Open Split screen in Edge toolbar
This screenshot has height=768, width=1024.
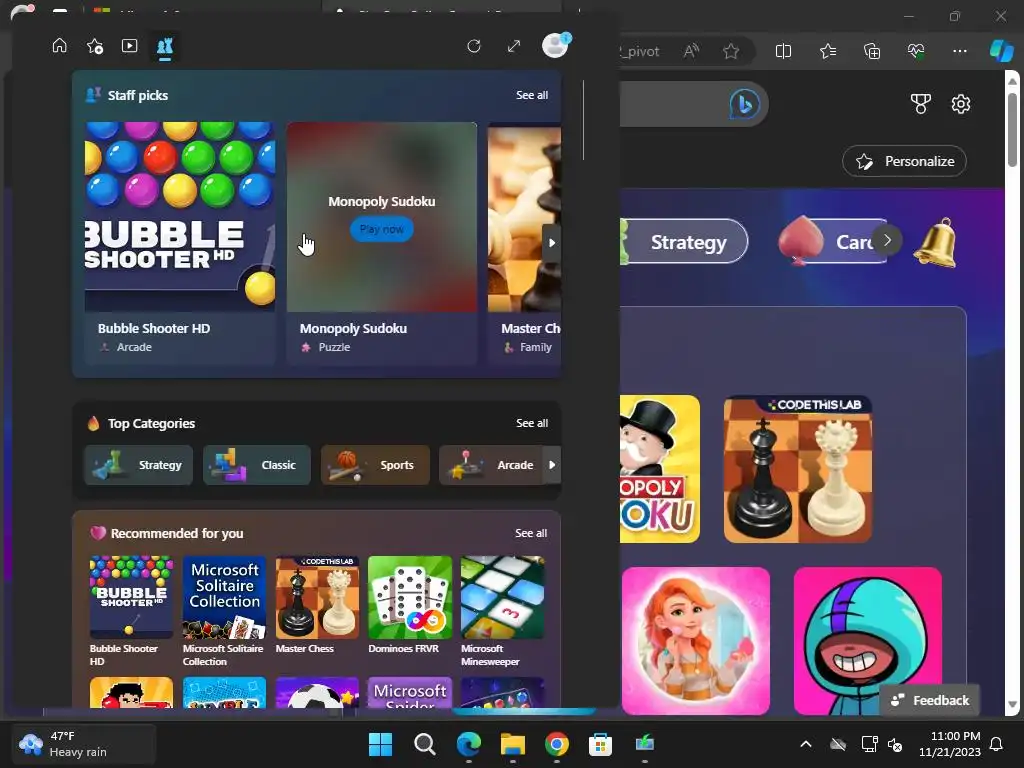[x=783, y=51]
